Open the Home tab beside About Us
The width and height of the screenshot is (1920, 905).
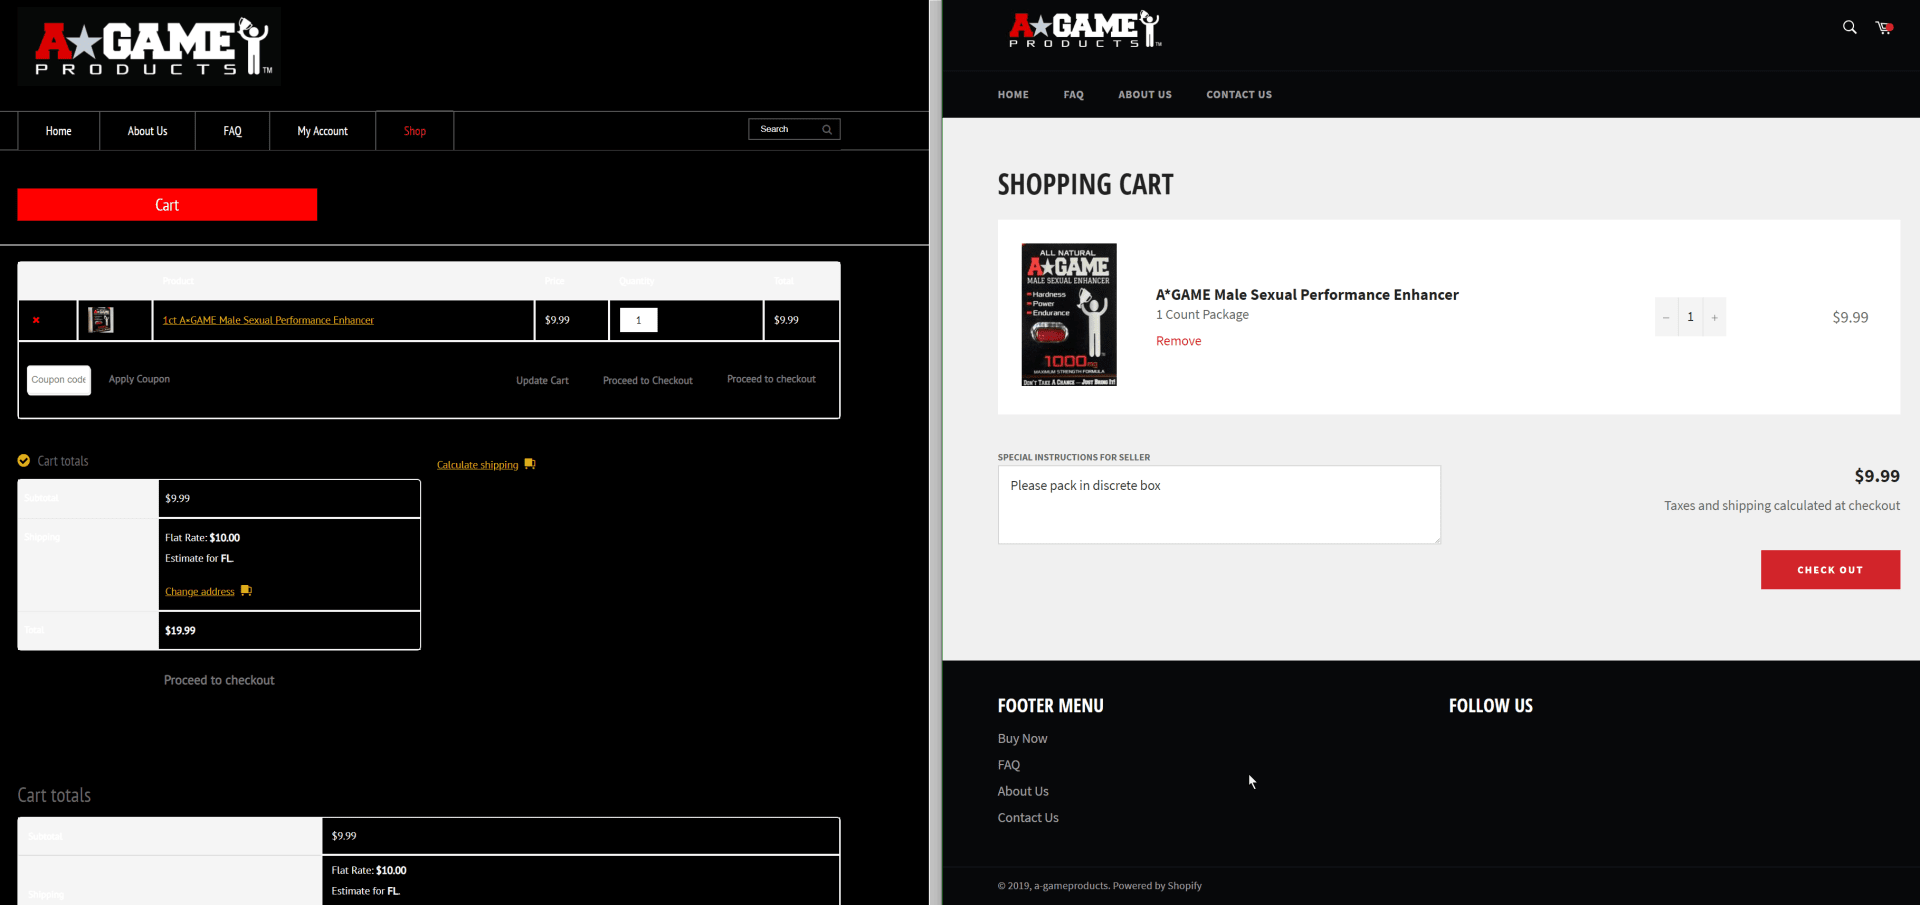[58, 131]
